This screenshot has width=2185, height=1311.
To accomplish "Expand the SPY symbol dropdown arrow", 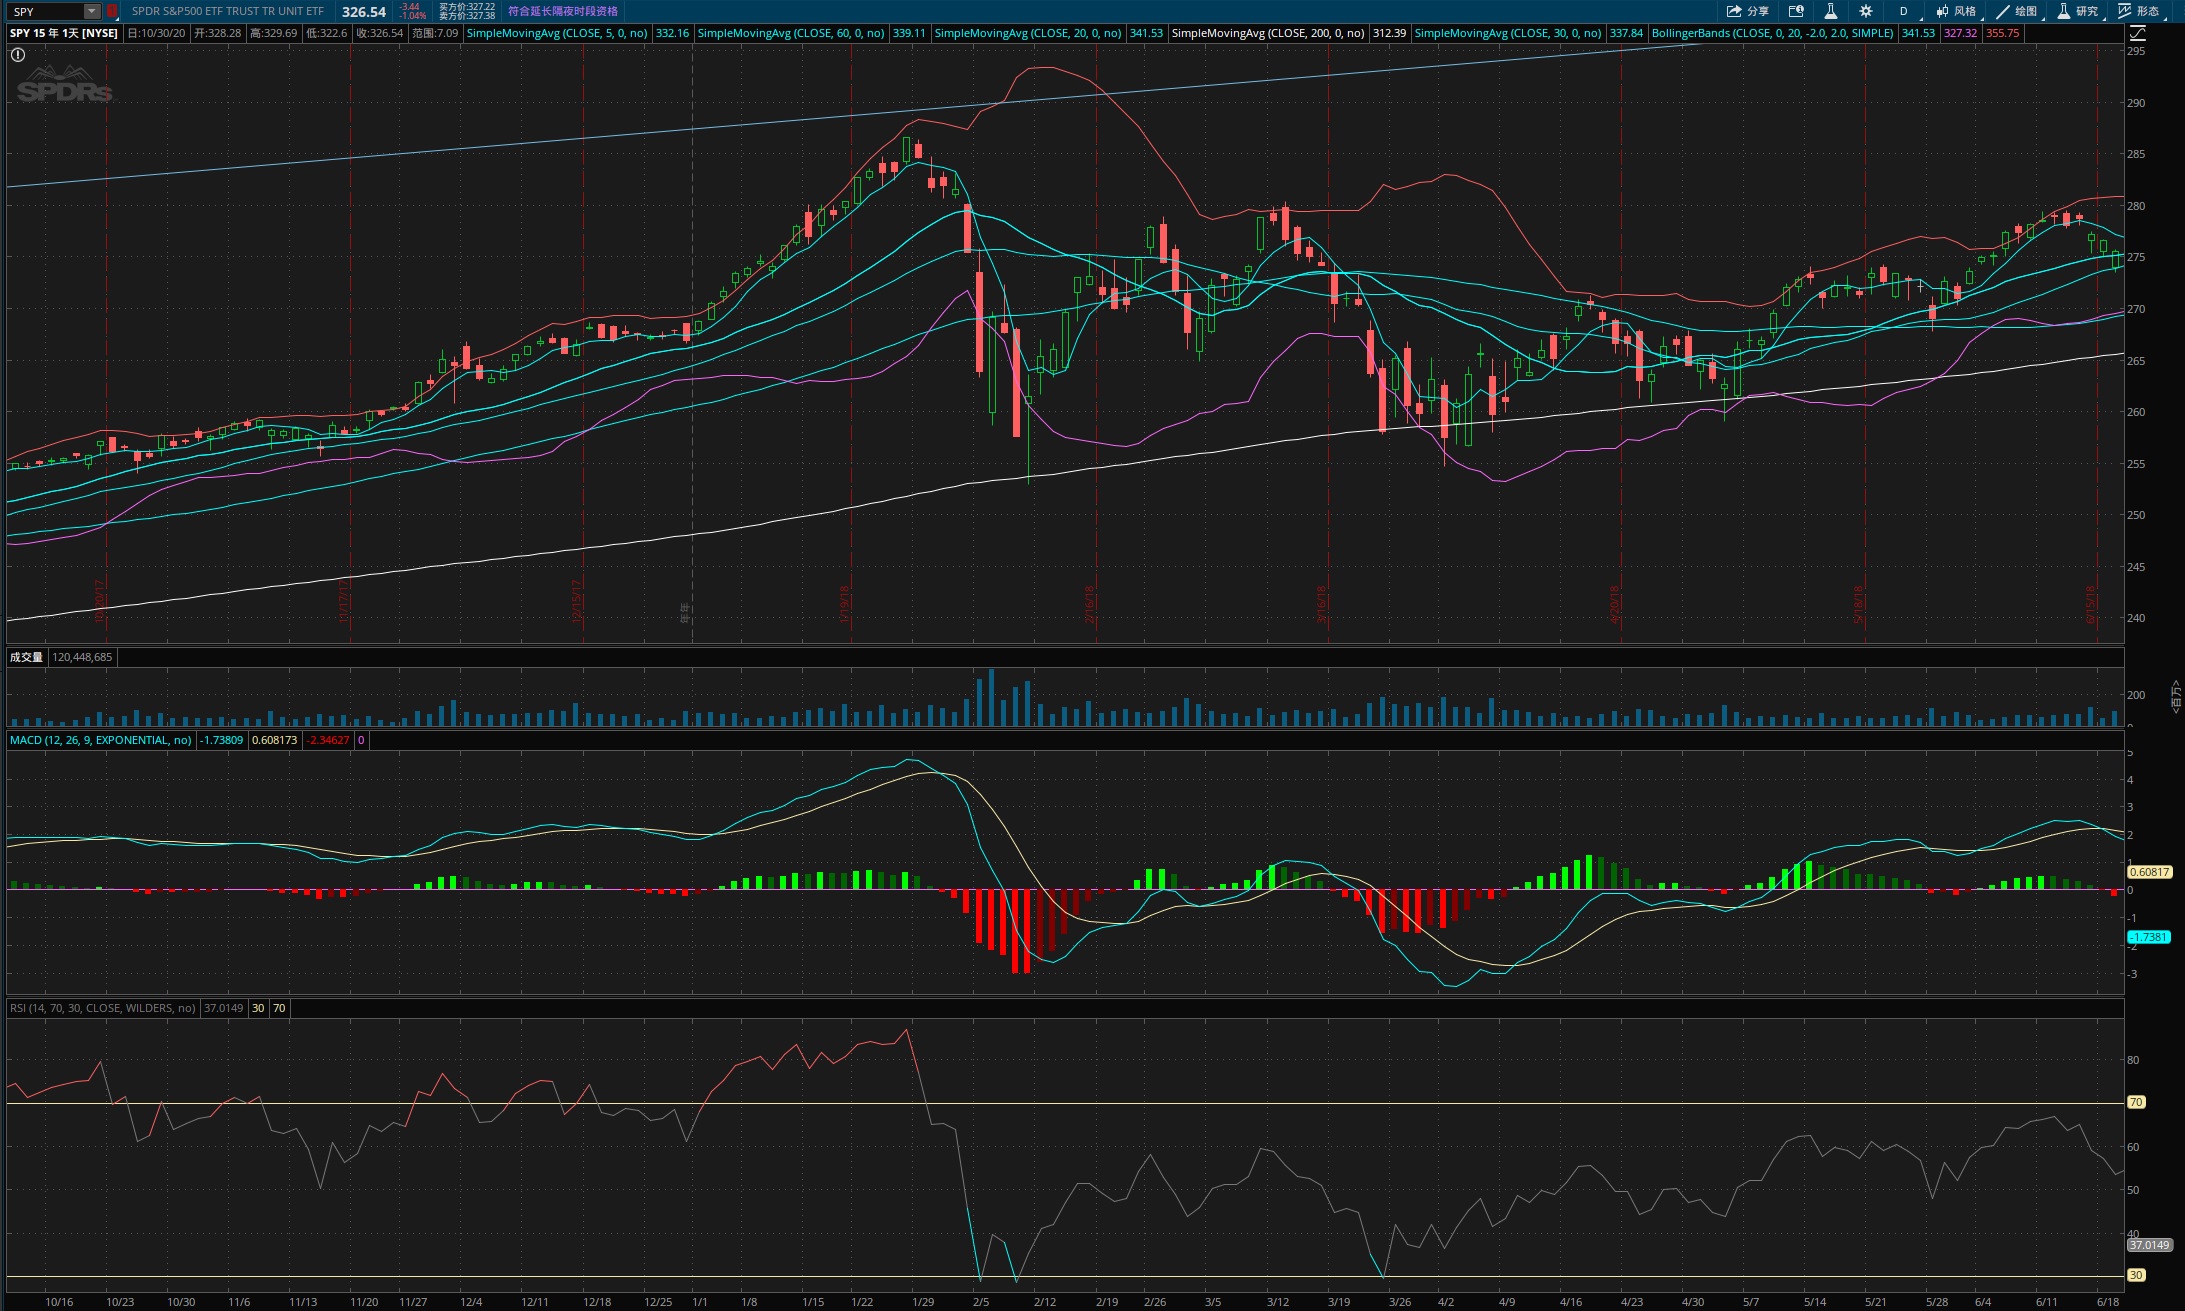I will [92, 11].
